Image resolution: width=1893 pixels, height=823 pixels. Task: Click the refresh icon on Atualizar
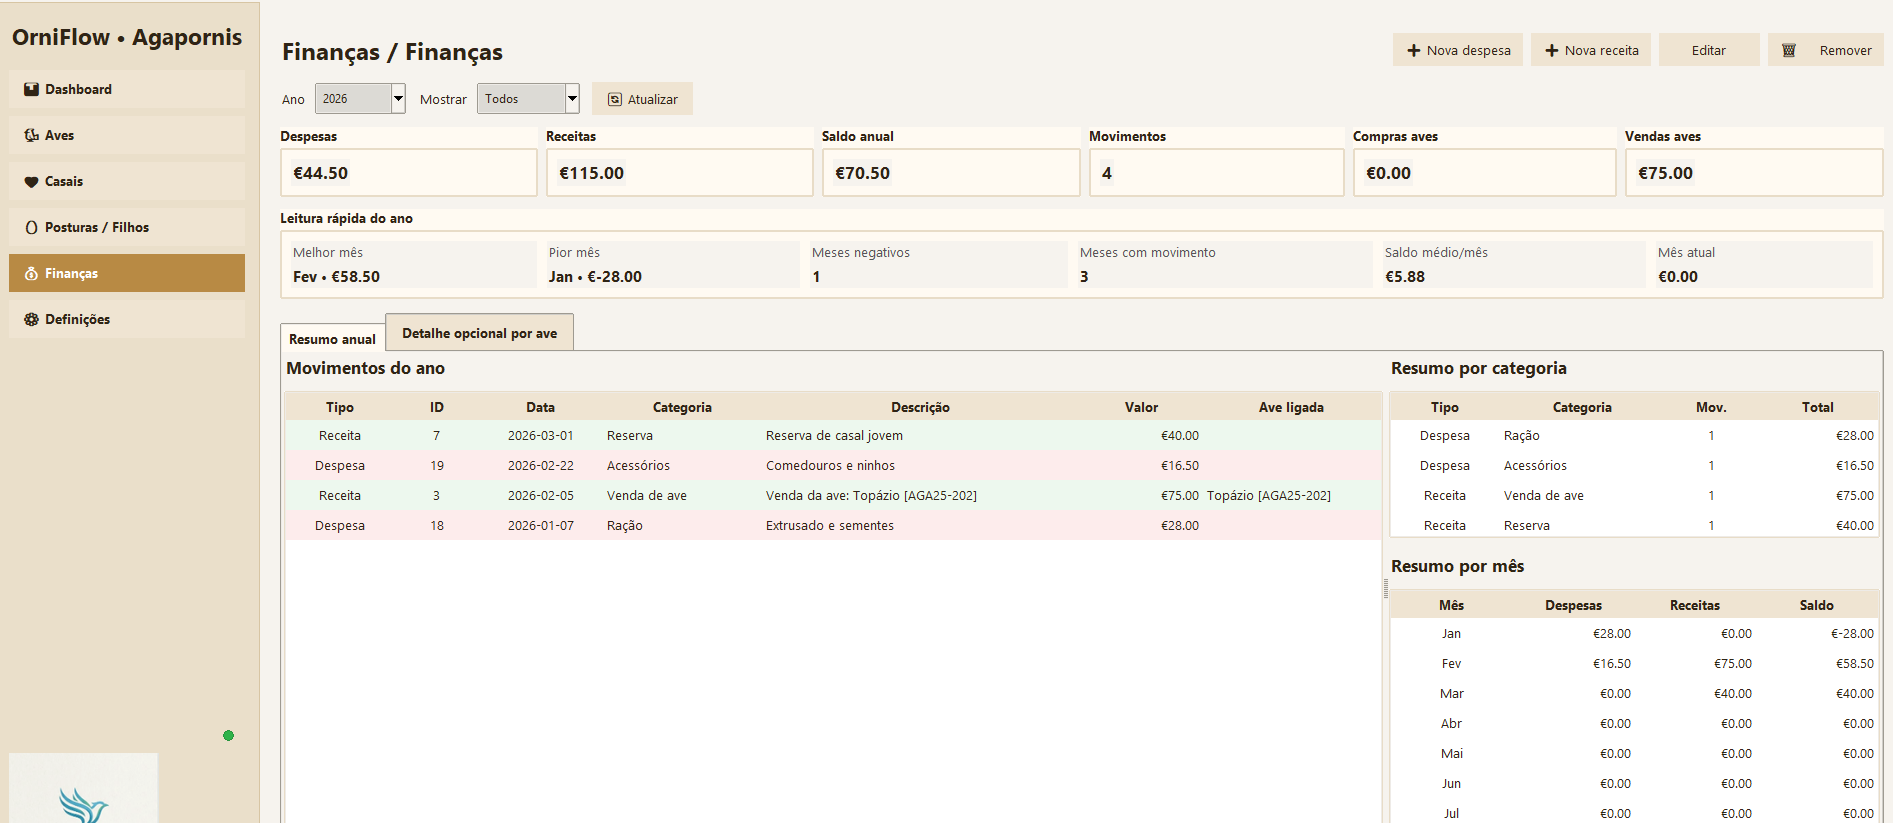coord(615,99)
